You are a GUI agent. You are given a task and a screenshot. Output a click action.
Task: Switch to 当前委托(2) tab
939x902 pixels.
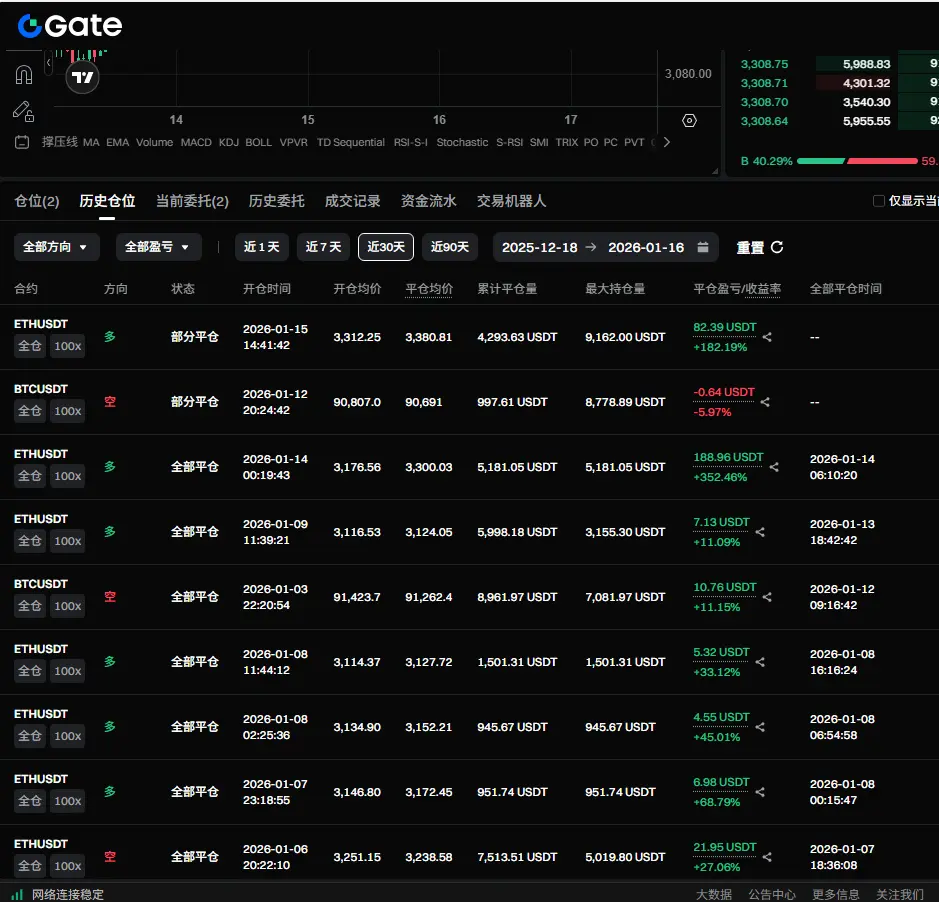tap(192, 201)
